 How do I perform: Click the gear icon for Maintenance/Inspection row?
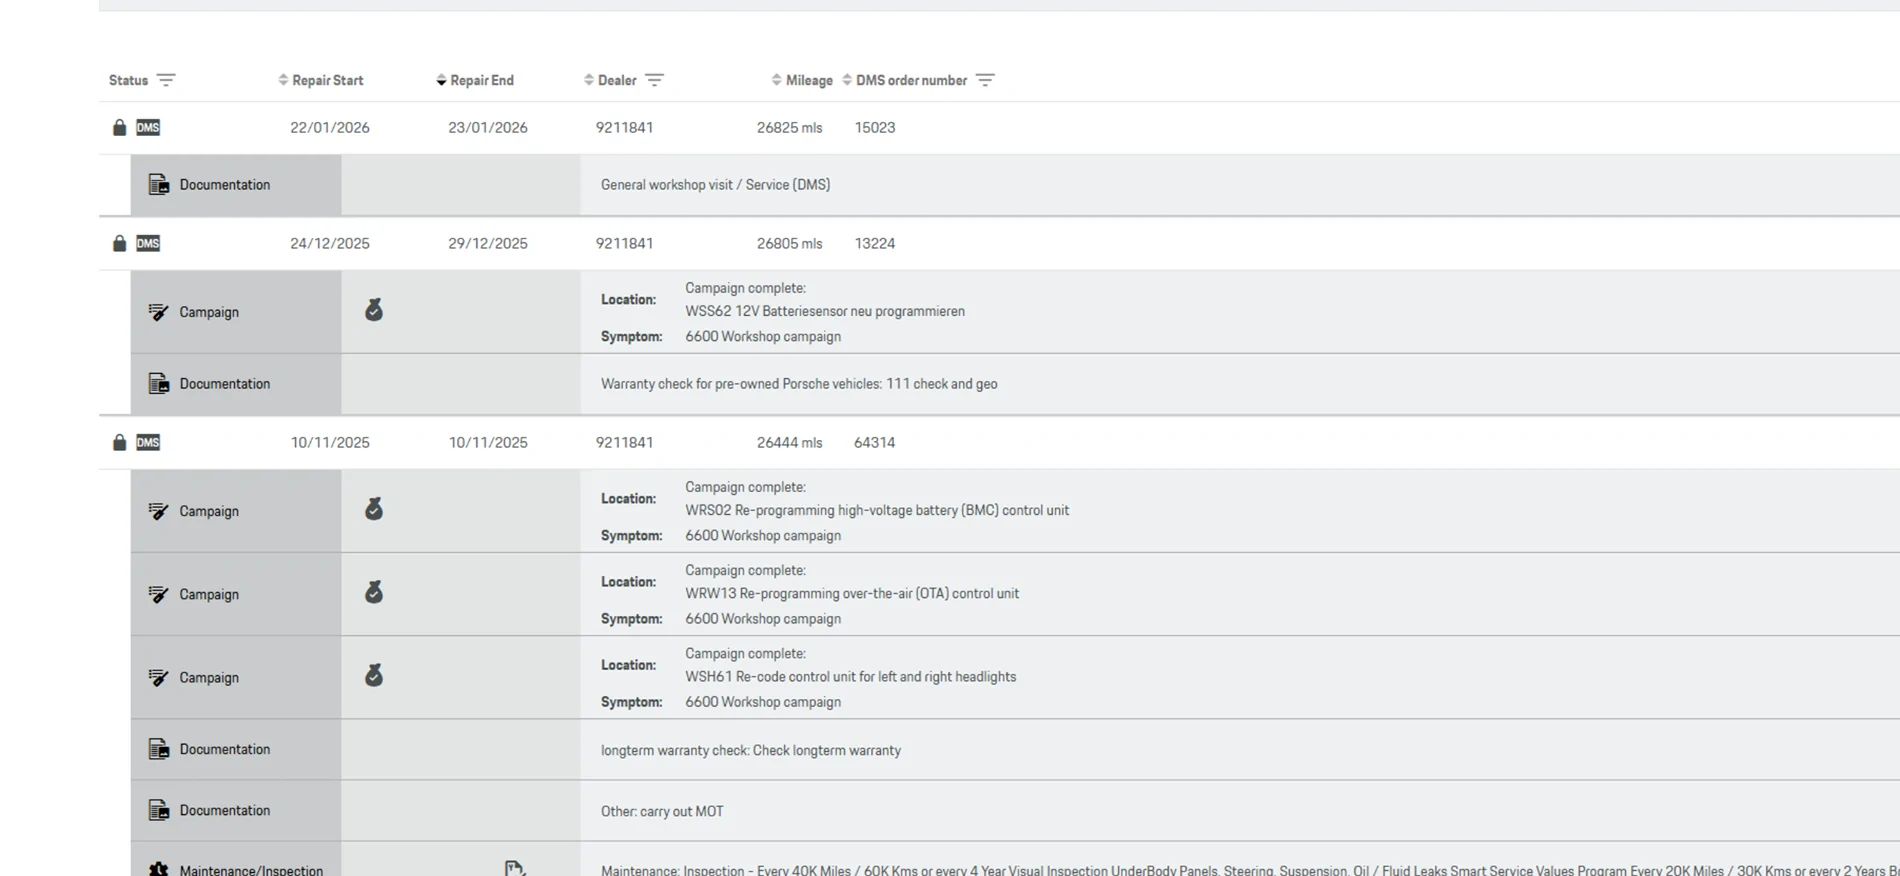pos(158,869)
